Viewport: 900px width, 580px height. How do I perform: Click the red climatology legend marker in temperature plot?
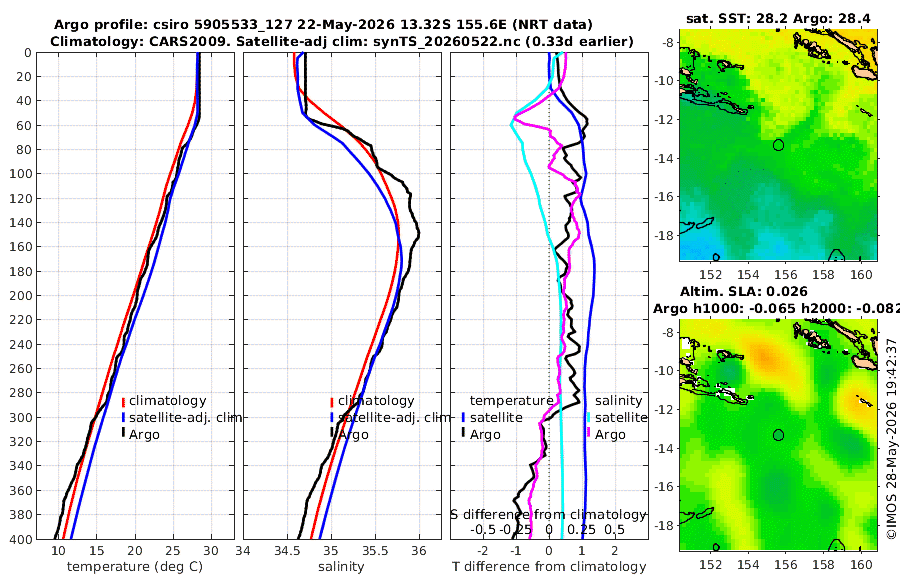coord(123,401)
